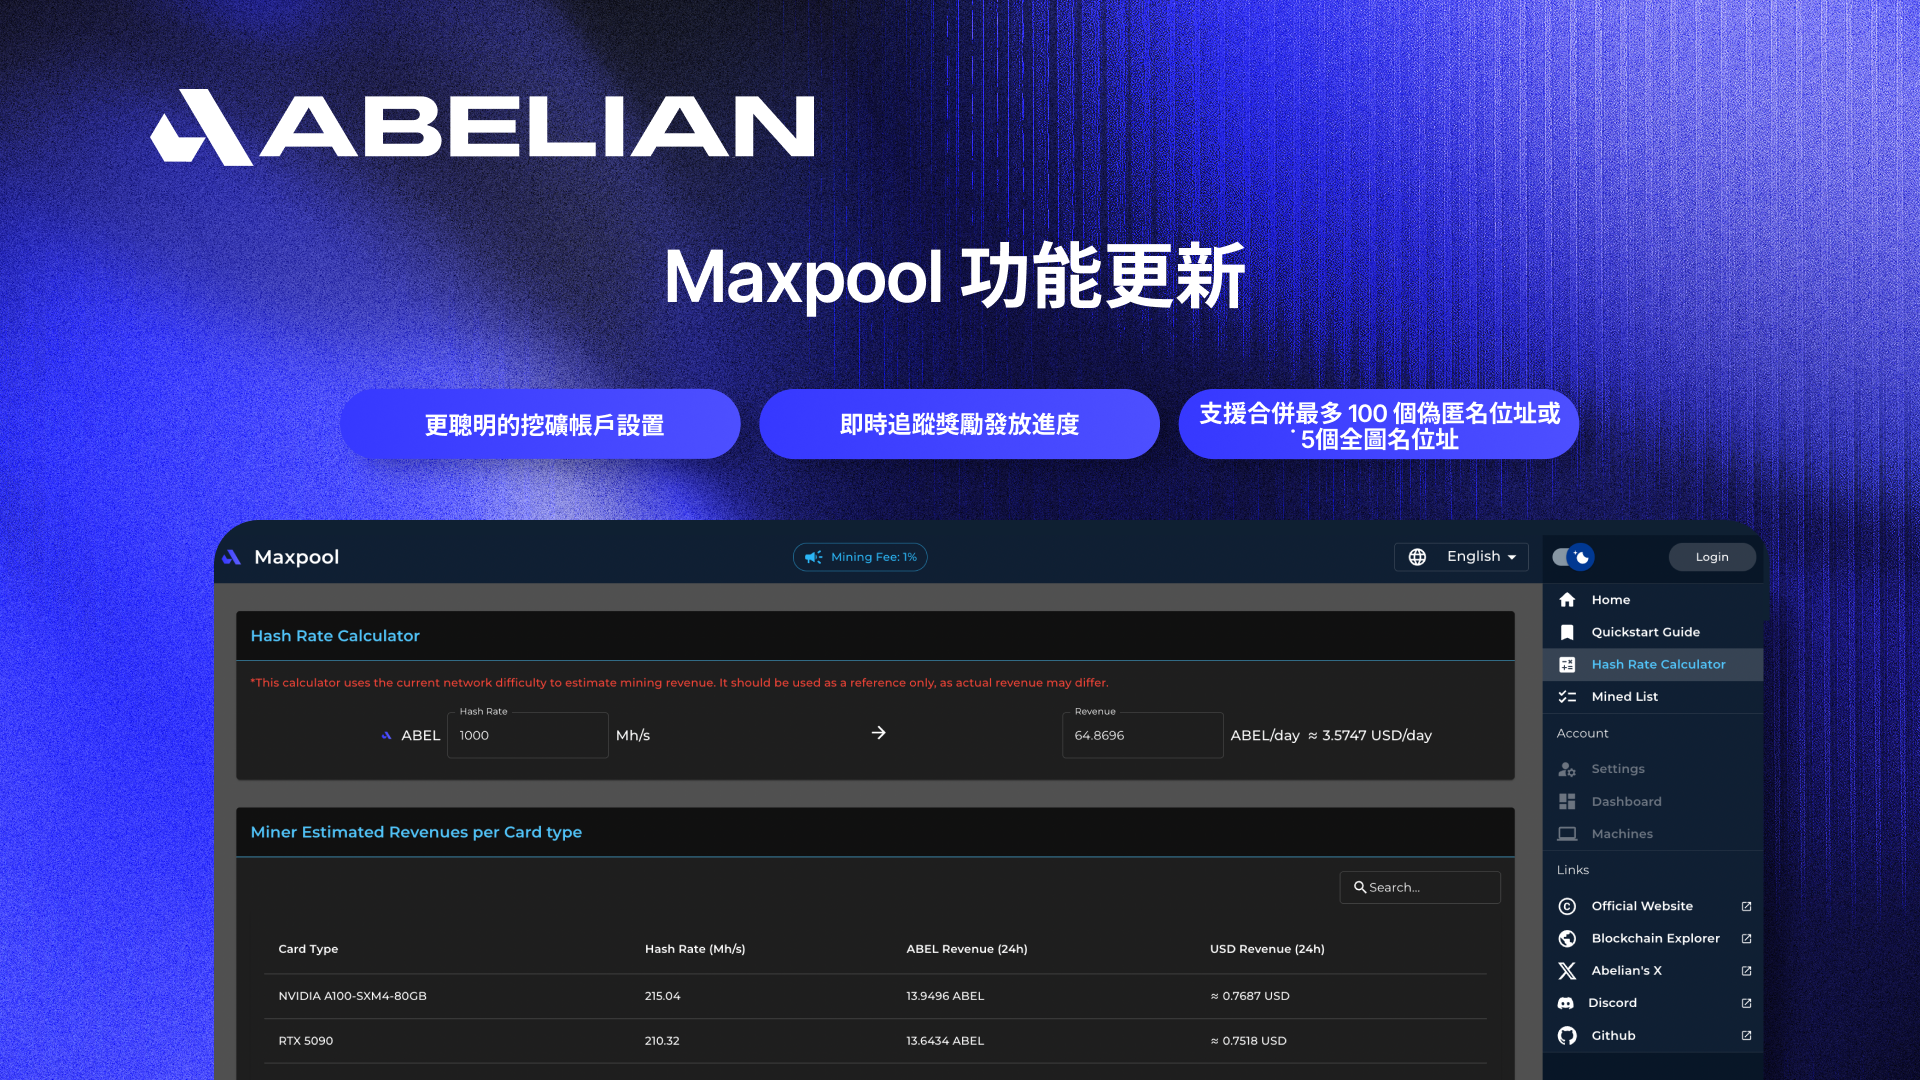Open the Mined List menu item
This screenshot has width=1920, height=1080.
coord(1624,697)
